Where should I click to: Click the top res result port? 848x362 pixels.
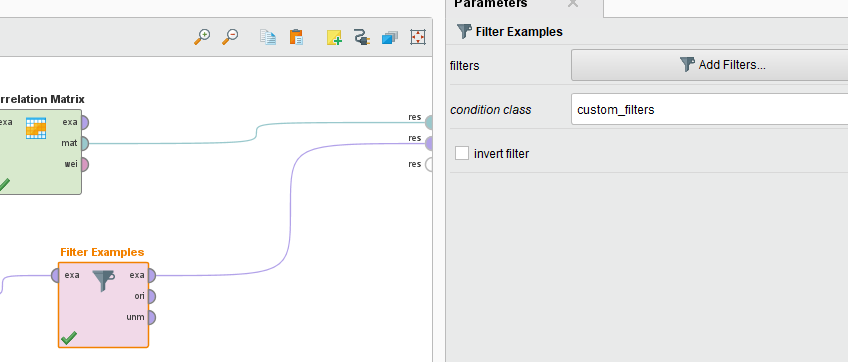[429, 123]
